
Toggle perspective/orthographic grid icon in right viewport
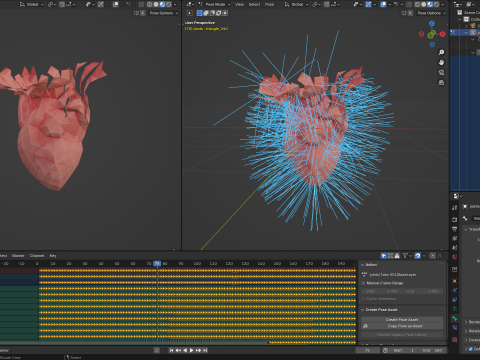coord(441,82)
